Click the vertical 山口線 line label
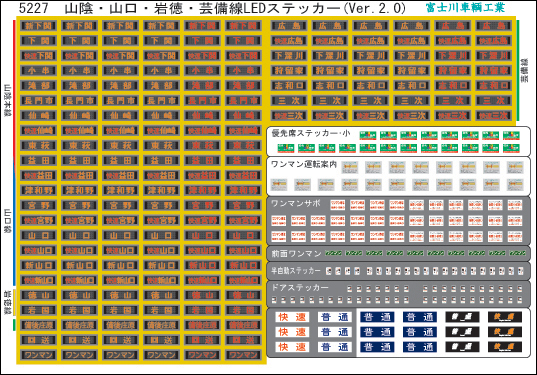The height and width of the screenshot is (375, 537). (7, 221)
